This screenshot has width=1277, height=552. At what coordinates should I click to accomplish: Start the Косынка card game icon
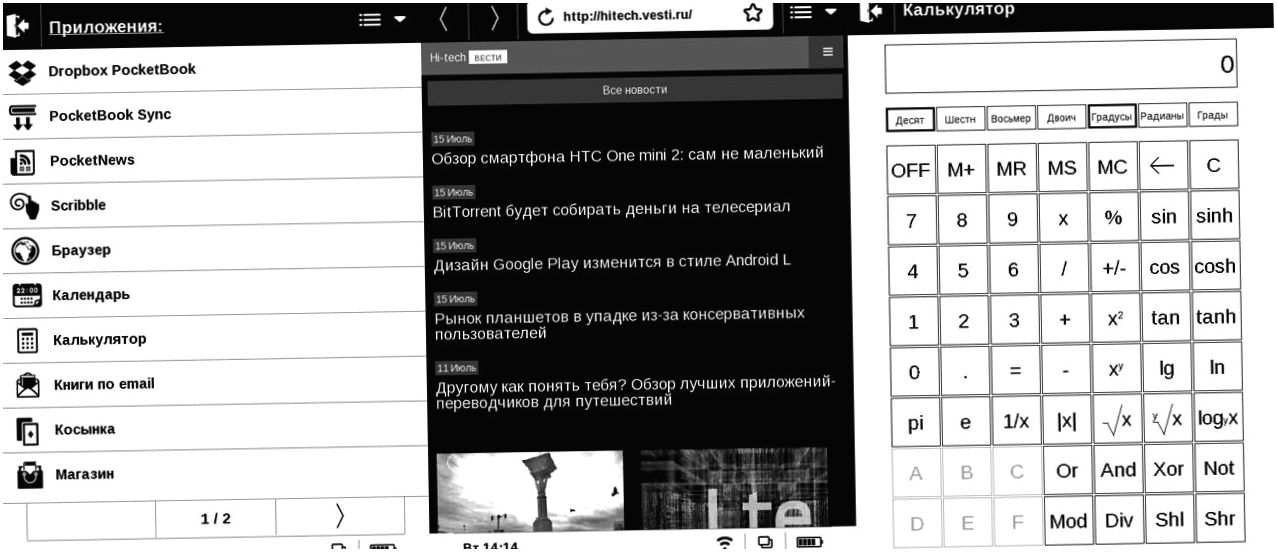tap(28, 430)
